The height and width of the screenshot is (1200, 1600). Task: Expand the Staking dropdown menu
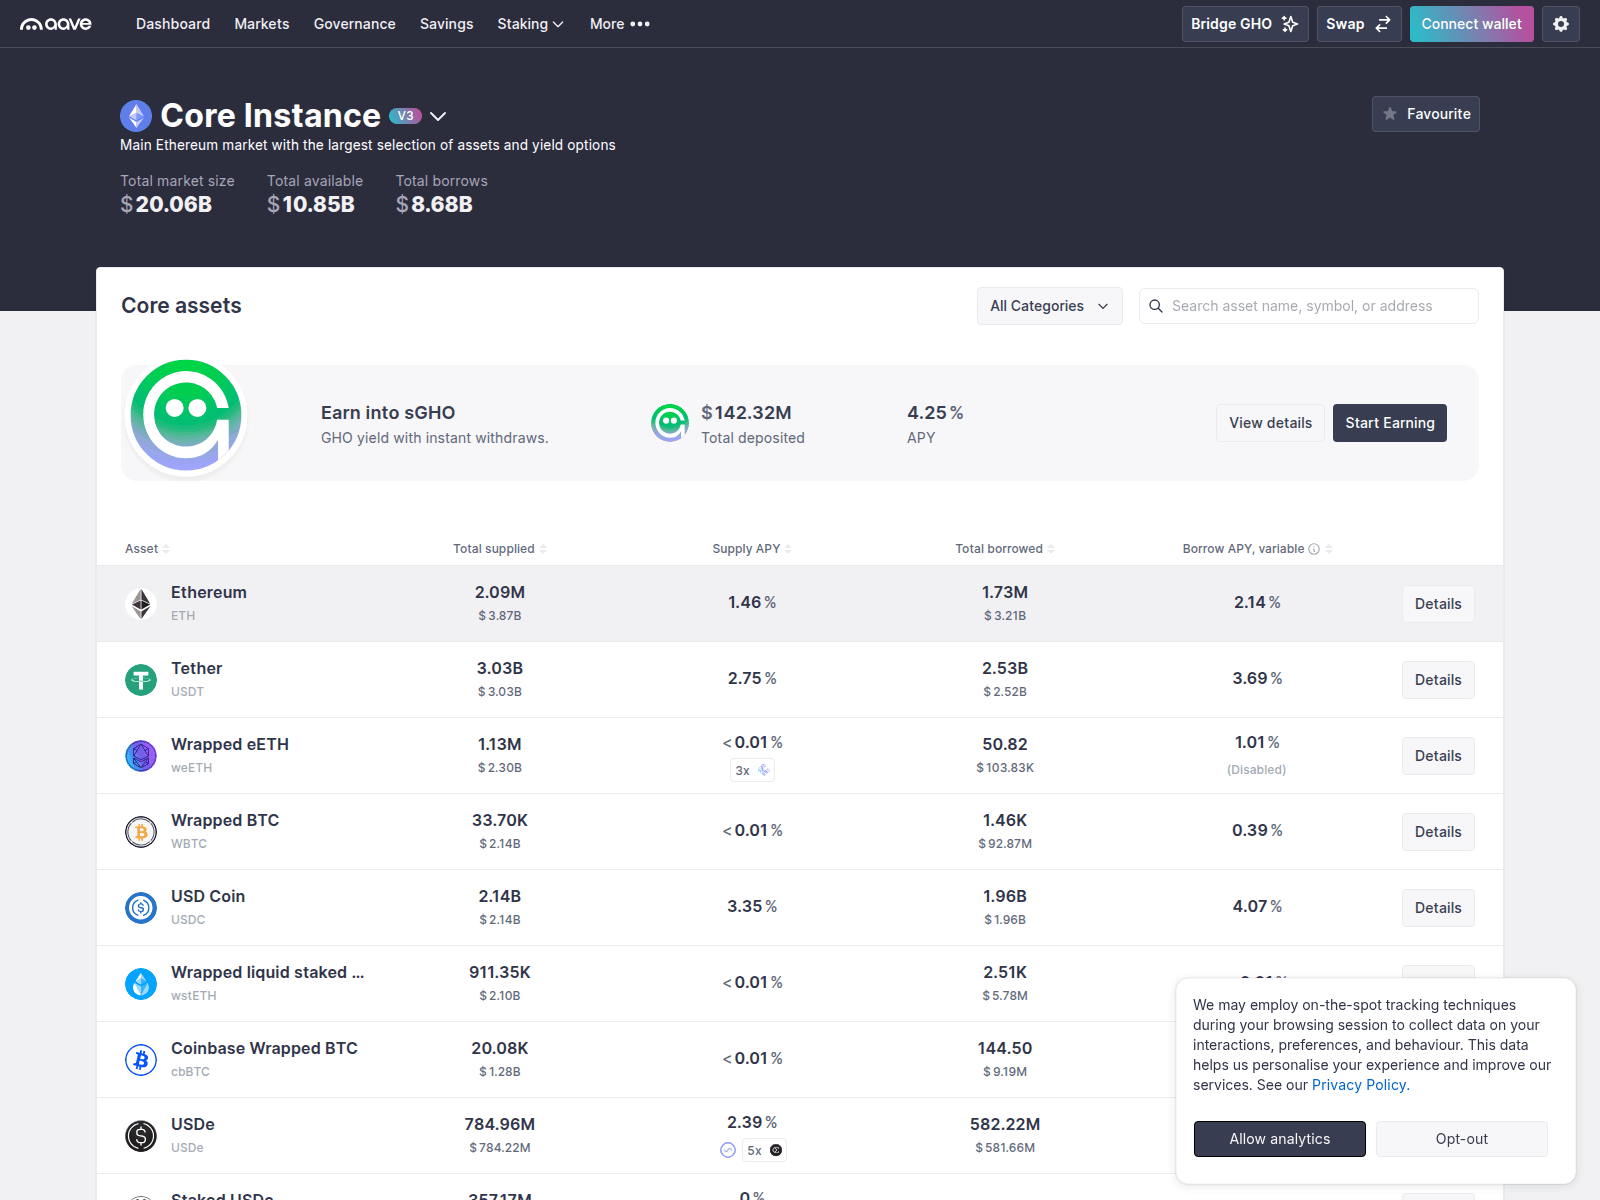[x=531, y=24]
